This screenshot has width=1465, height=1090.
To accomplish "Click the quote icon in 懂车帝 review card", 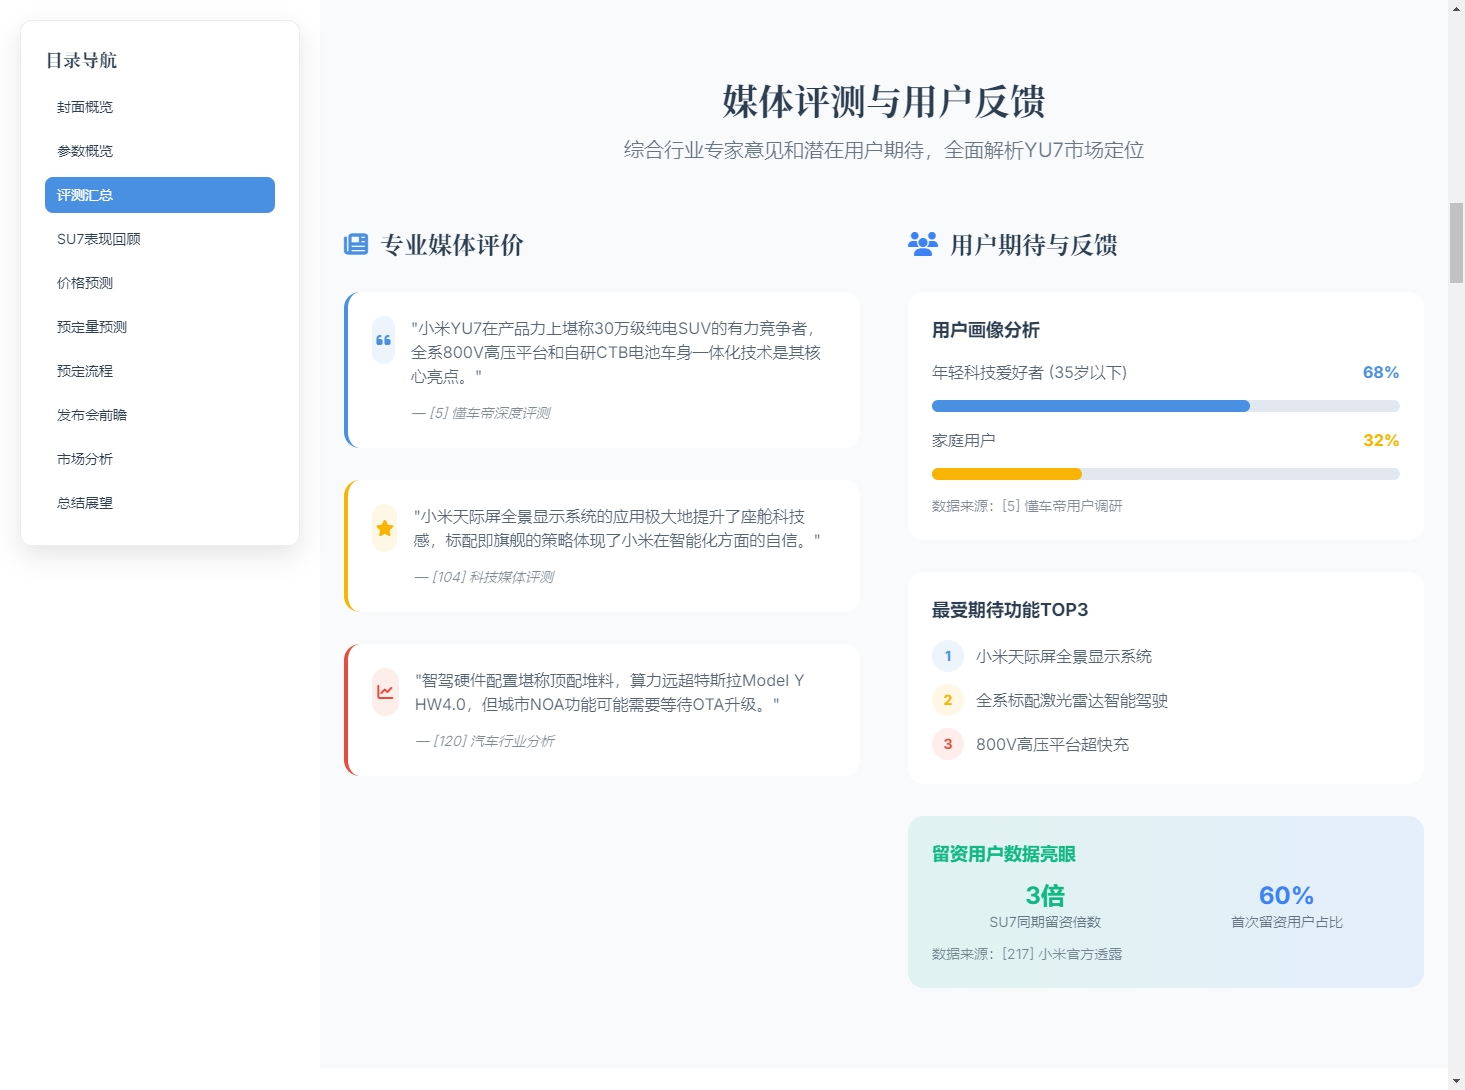I will click(x=384, y=340).
